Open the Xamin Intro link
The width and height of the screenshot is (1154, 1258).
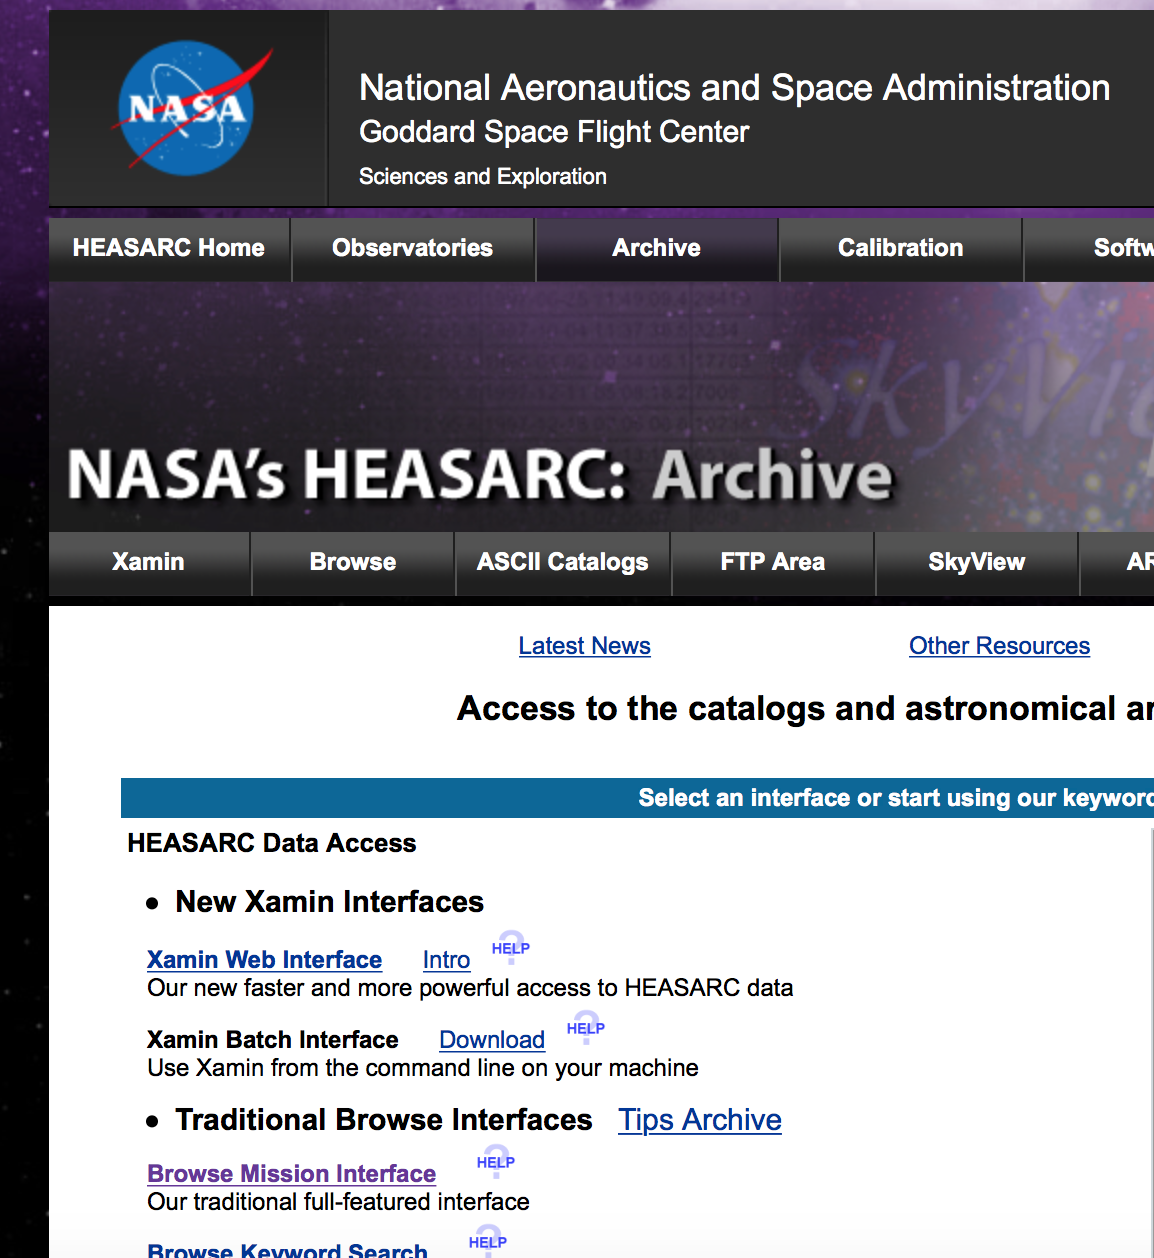click(x=446, y=960)
